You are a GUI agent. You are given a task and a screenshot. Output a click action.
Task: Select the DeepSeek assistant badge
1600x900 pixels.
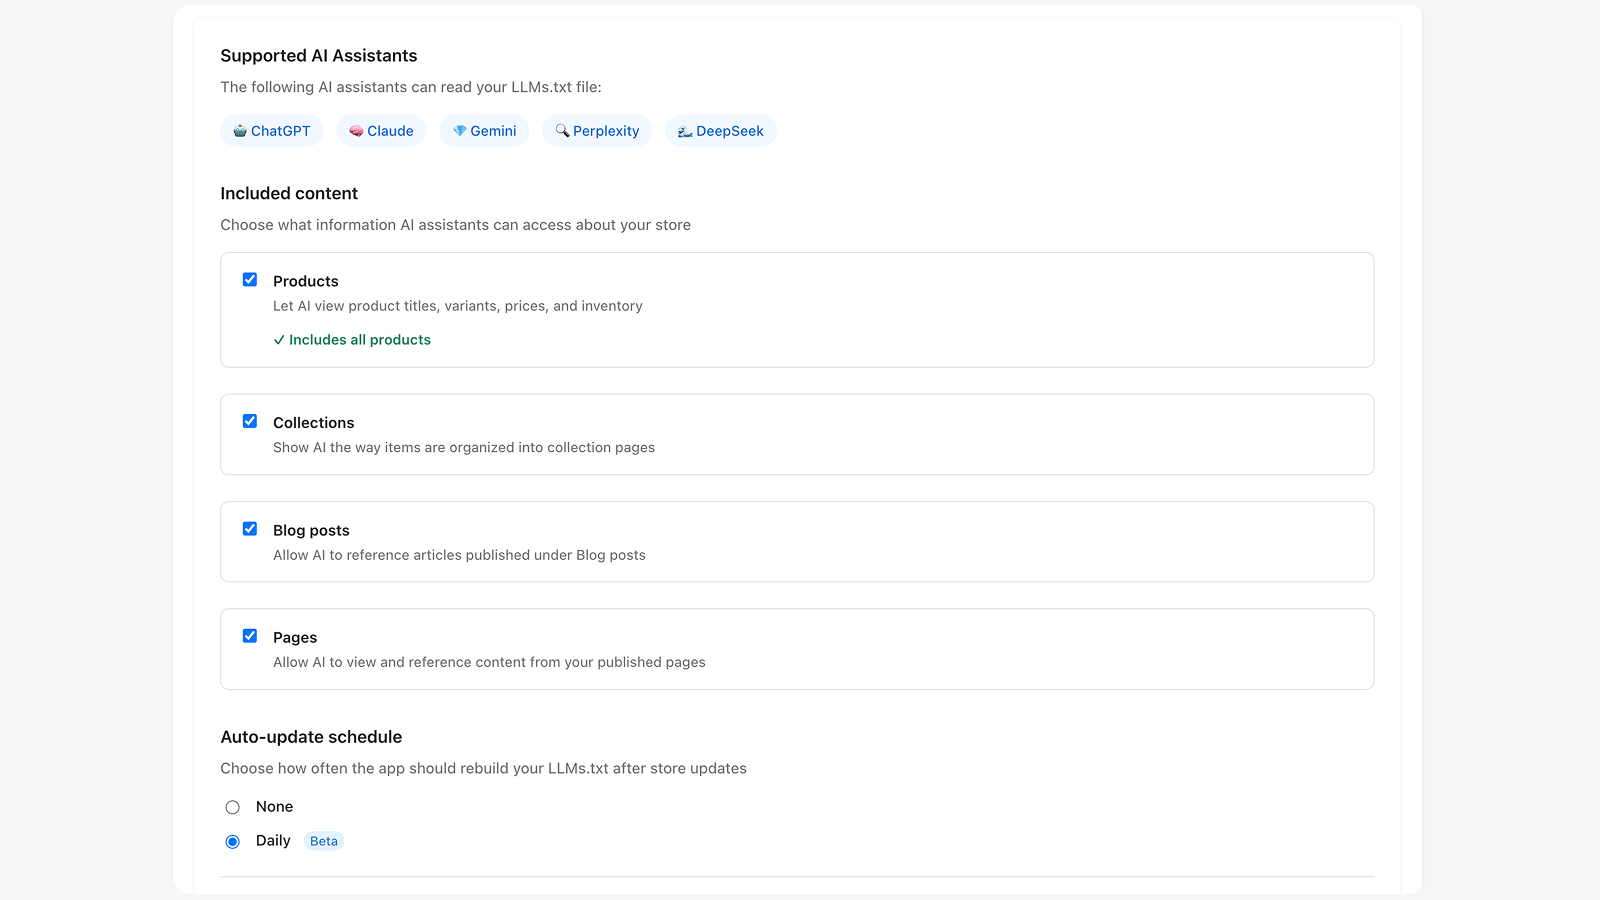coord(720,130)
